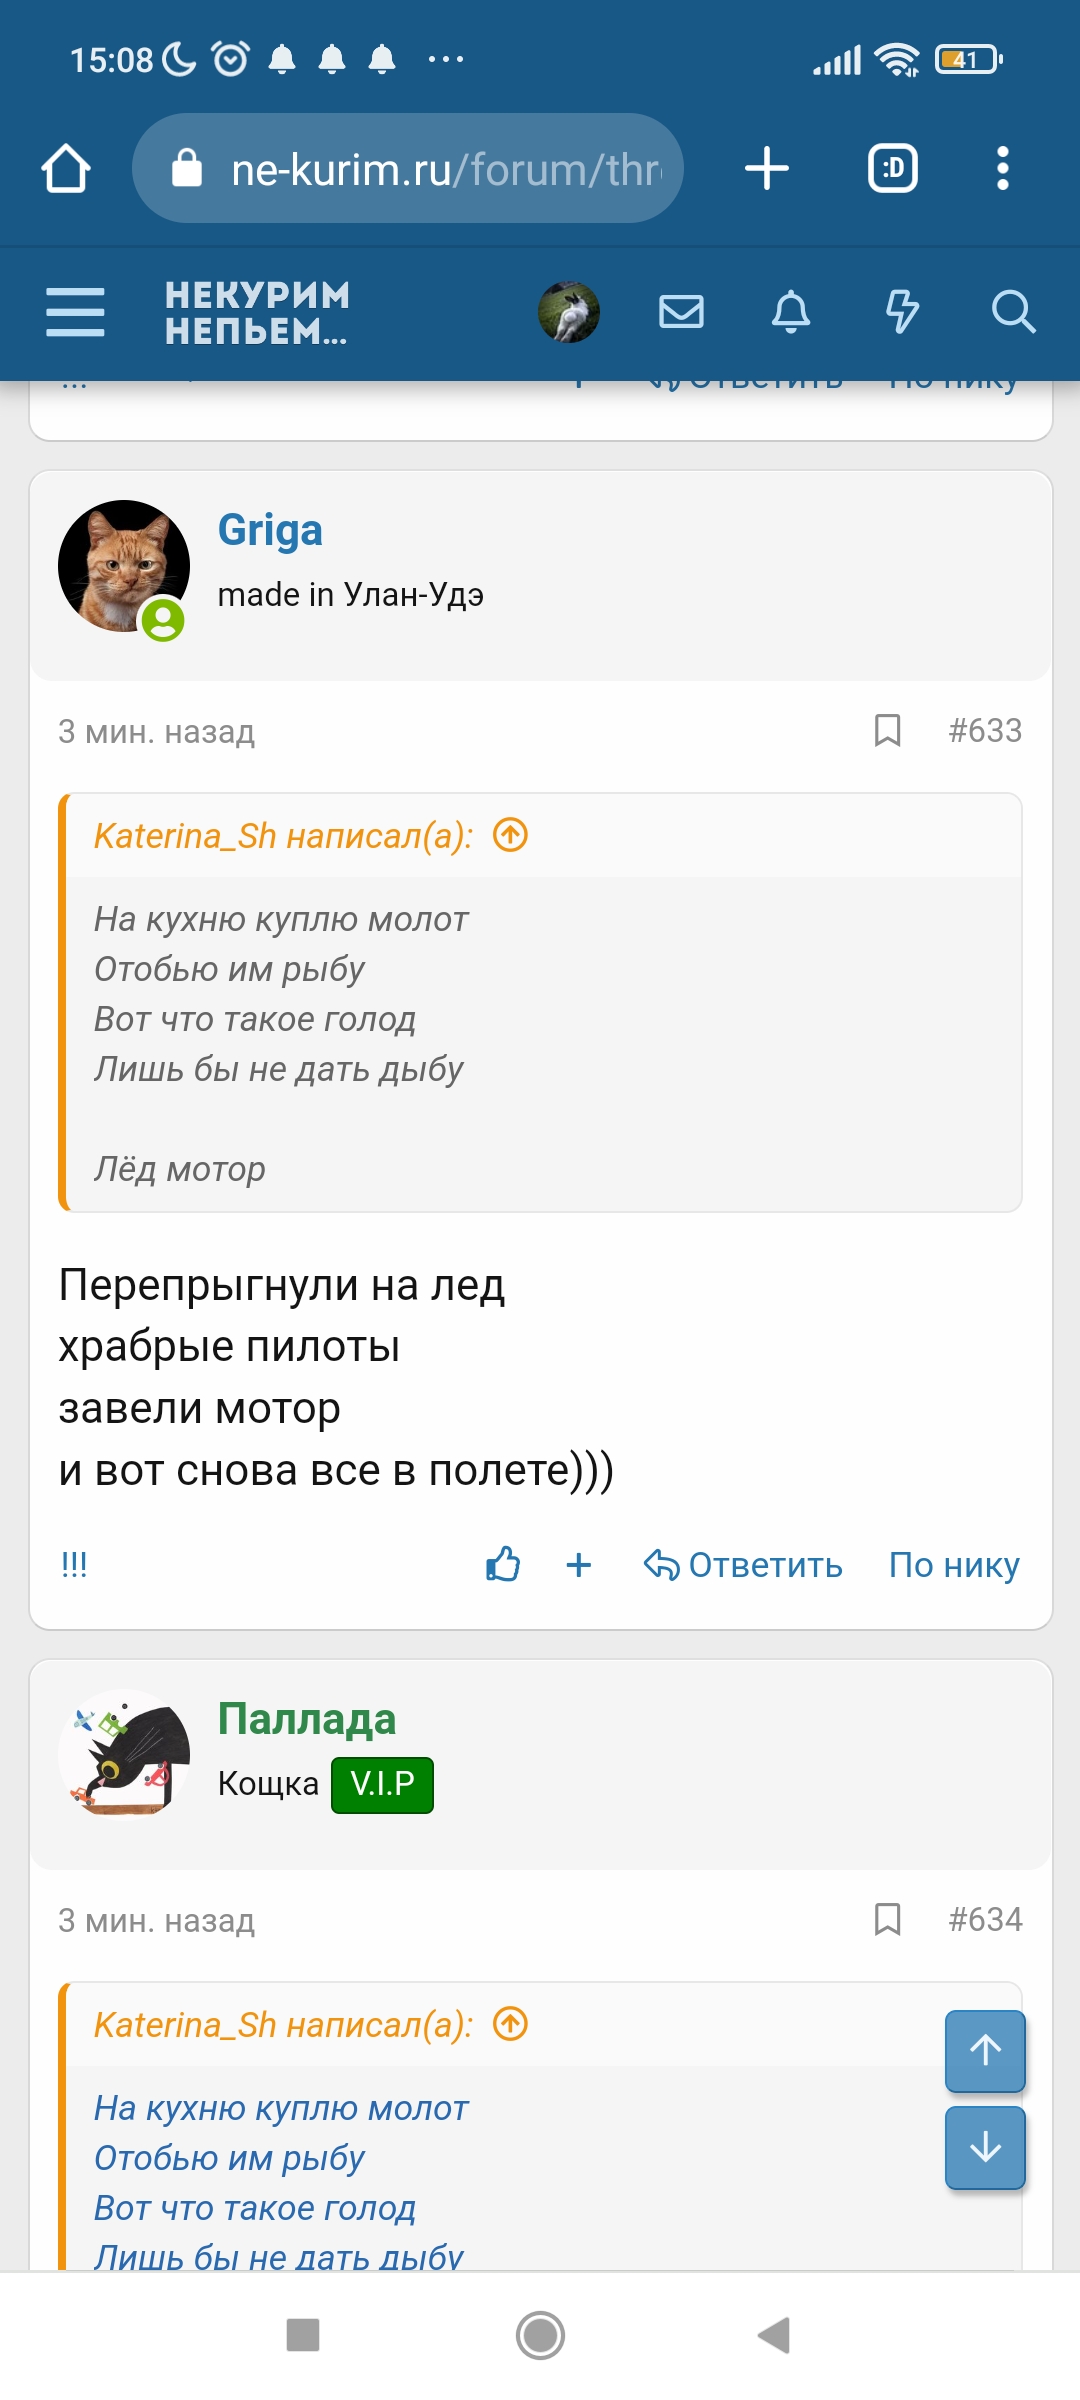Open a new browser tab
Screen dimensions: 1080x2400
coord(766,167)
